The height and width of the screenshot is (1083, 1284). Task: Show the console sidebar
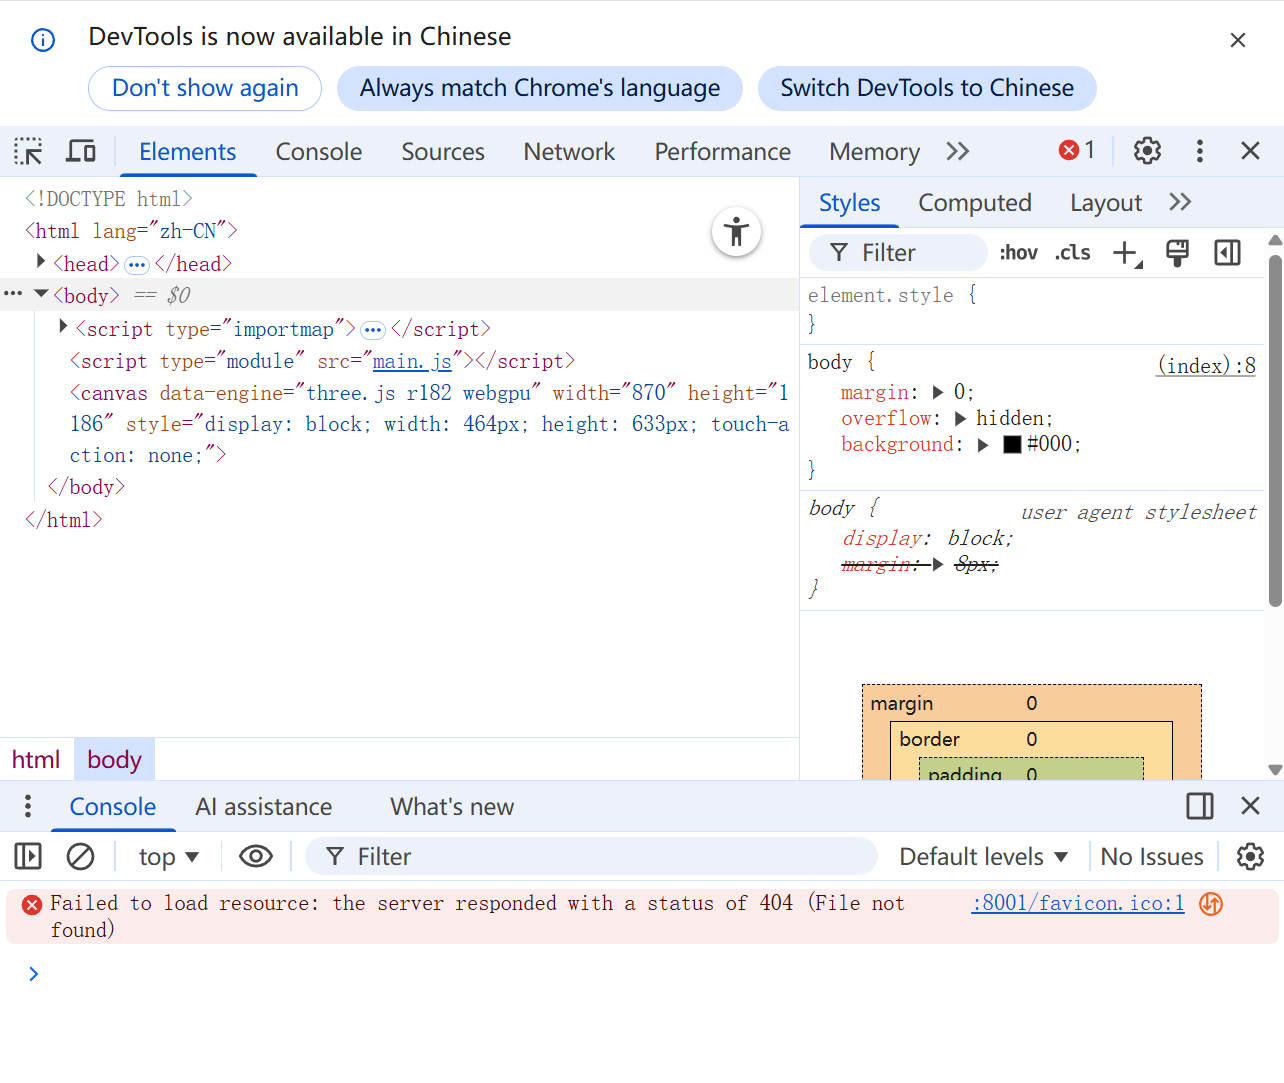pyautogui.click(x=28, y=857)
